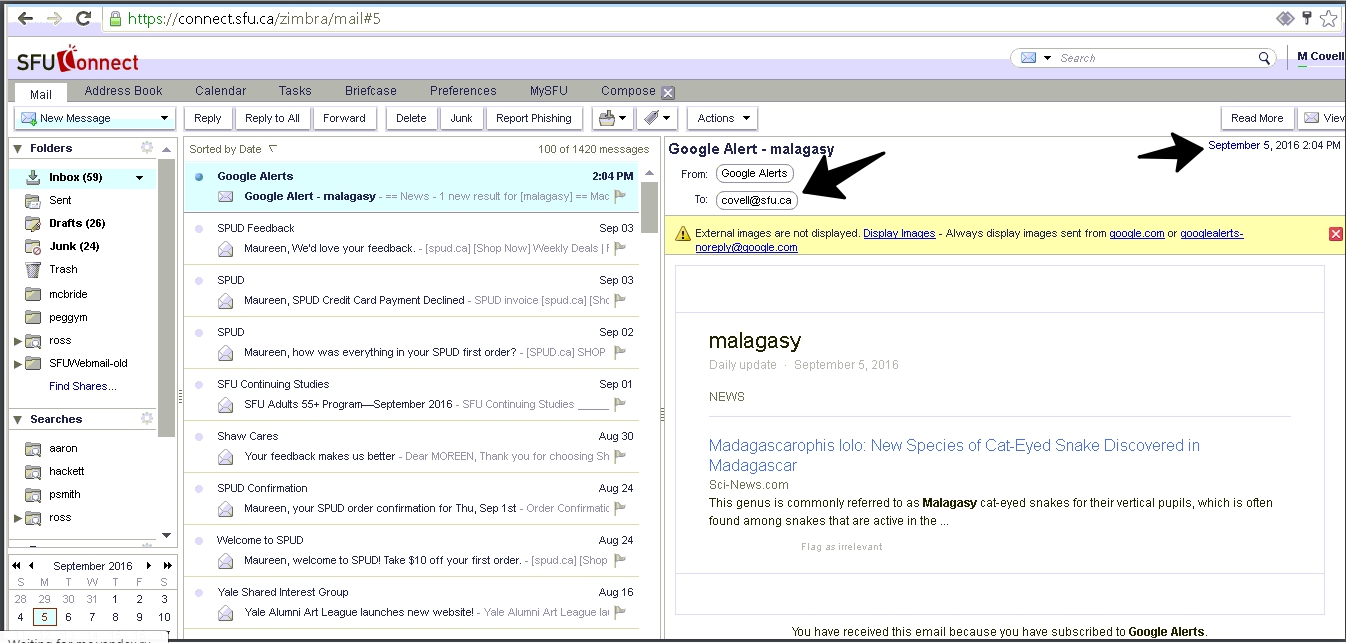This screenshot has height=643, width=1346.
Task: Click the Inbox folder icon
Action: (33, 177)
